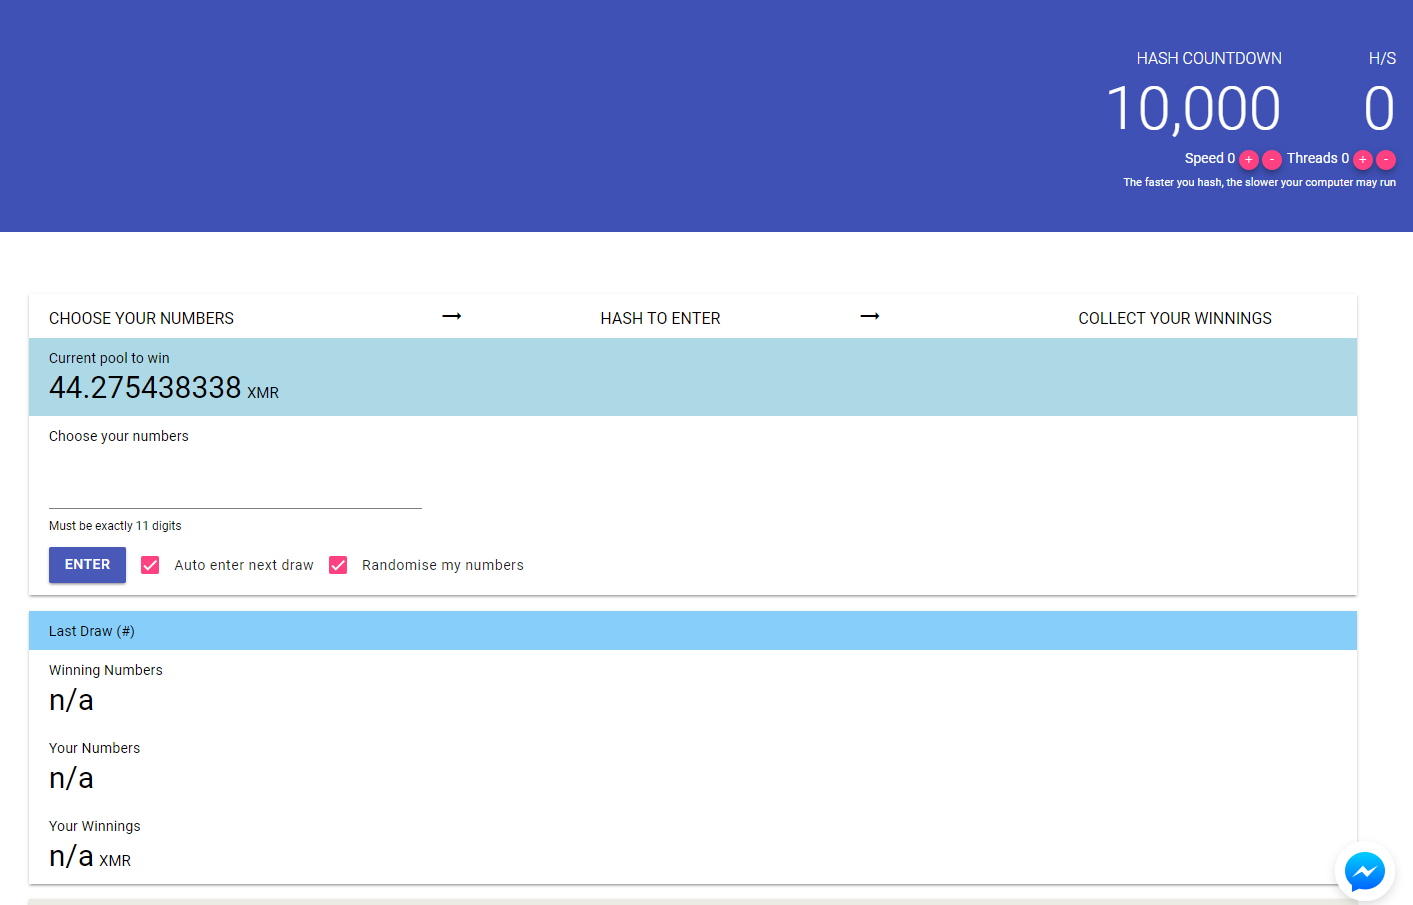Screen dimensions: 1413x905
Task: Increase the Speed with plus button
Action: click(1248, 160)
